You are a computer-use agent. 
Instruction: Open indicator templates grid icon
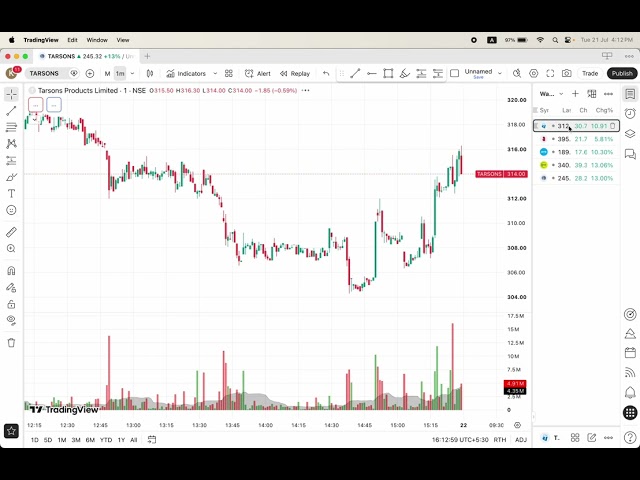point(229,73)
